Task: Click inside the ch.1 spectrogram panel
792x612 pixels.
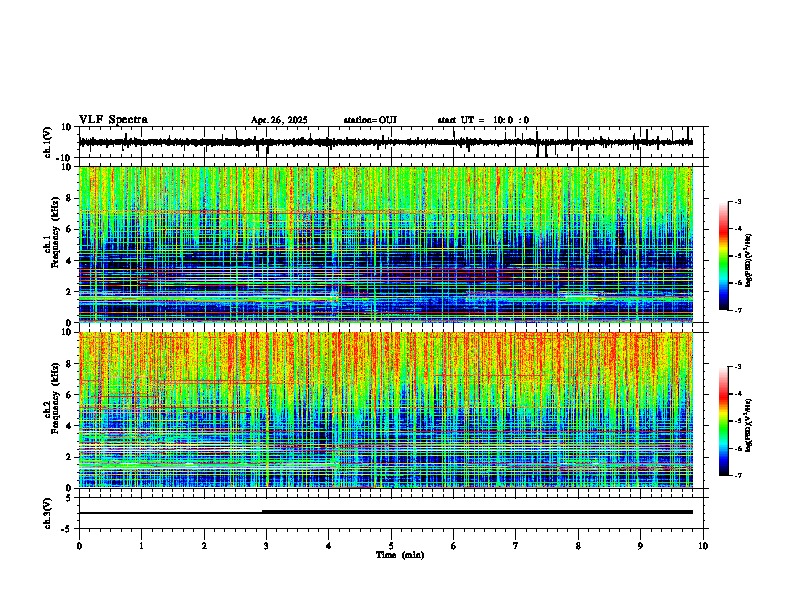Action: click(x=385, y=244)
